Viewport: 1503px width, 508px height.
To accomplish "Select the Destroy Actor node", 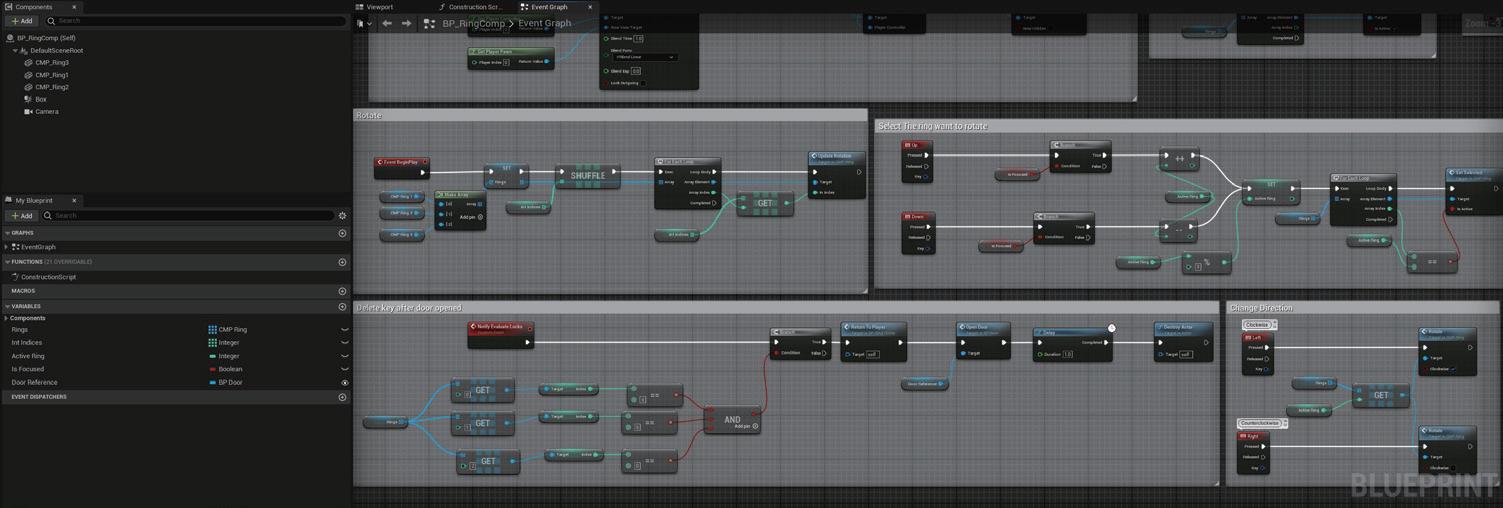I will coord(1183,341).
